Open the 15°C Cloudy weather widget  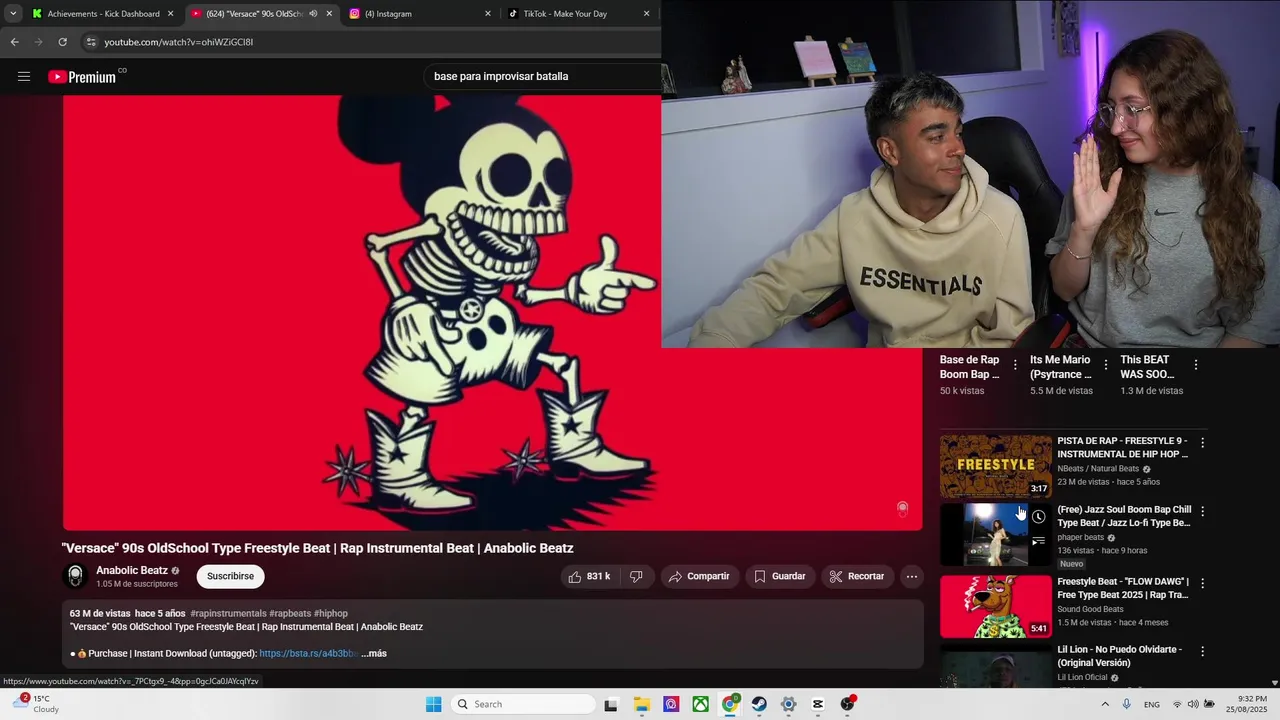(36, 704)
